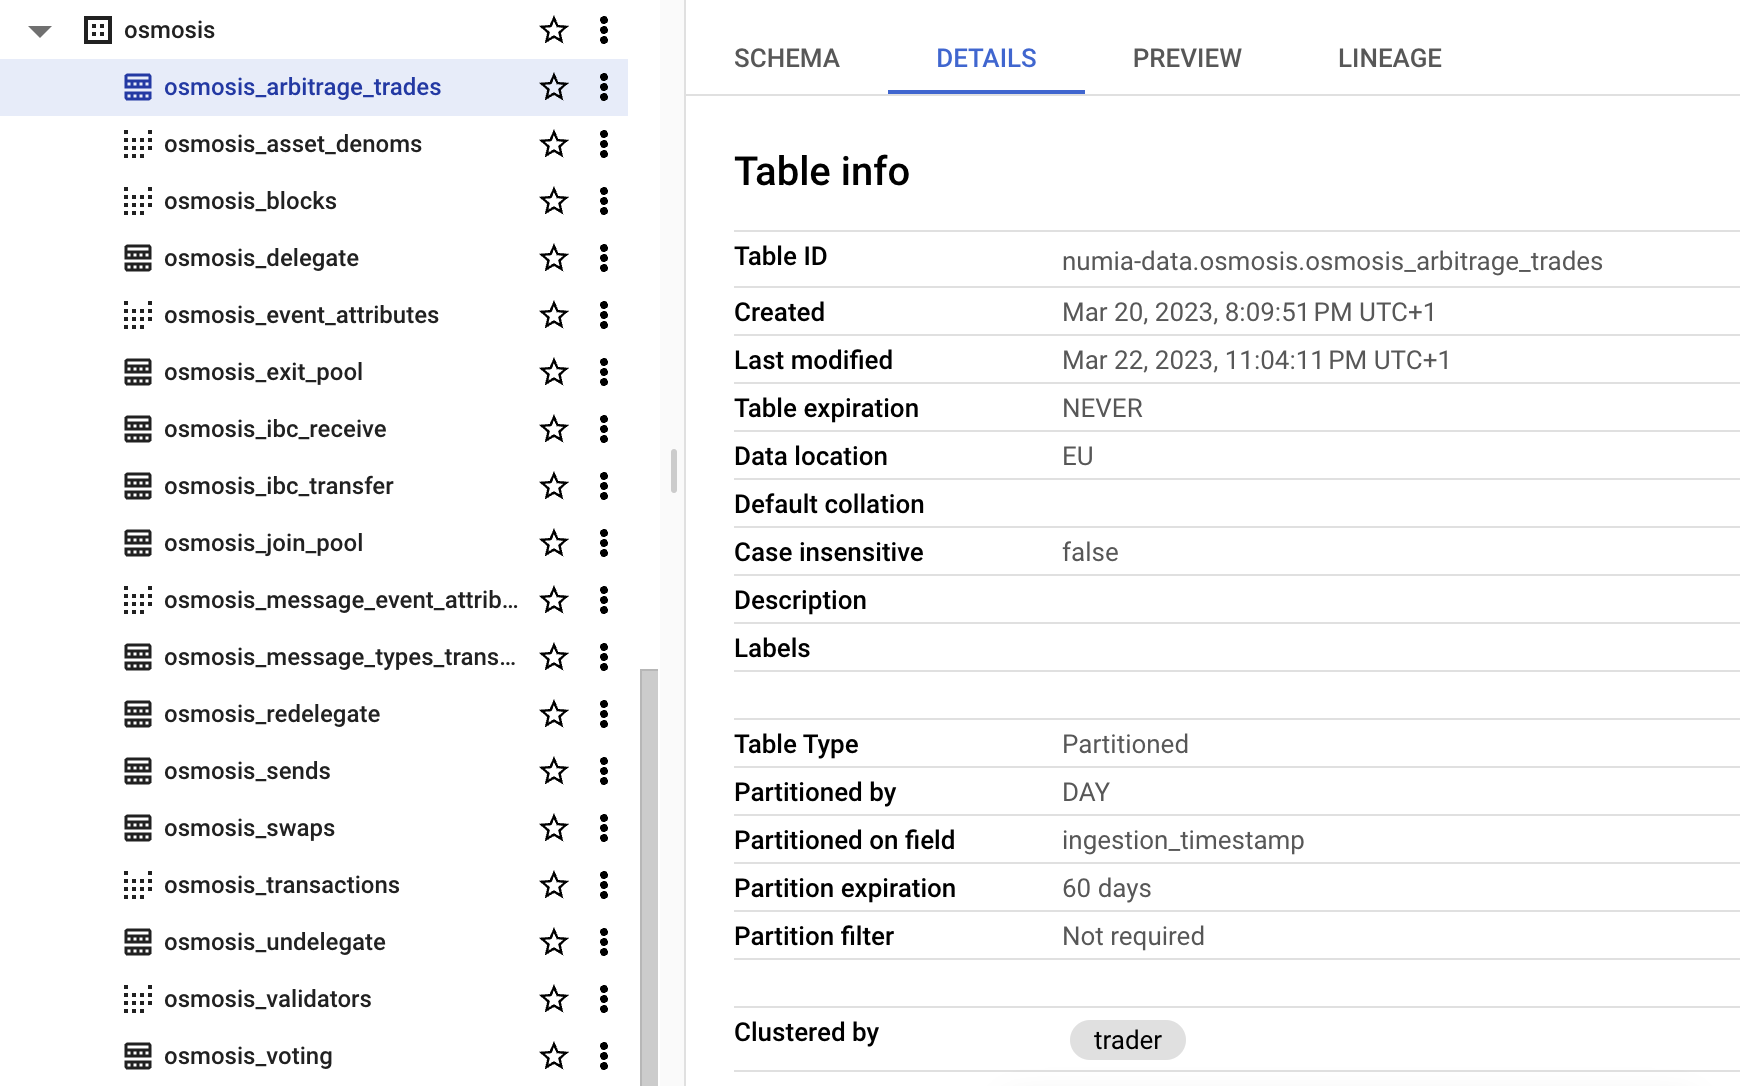Click the osmosis_validators view icon
This screenshot has width=1740, height=1086.
(138, 999)
